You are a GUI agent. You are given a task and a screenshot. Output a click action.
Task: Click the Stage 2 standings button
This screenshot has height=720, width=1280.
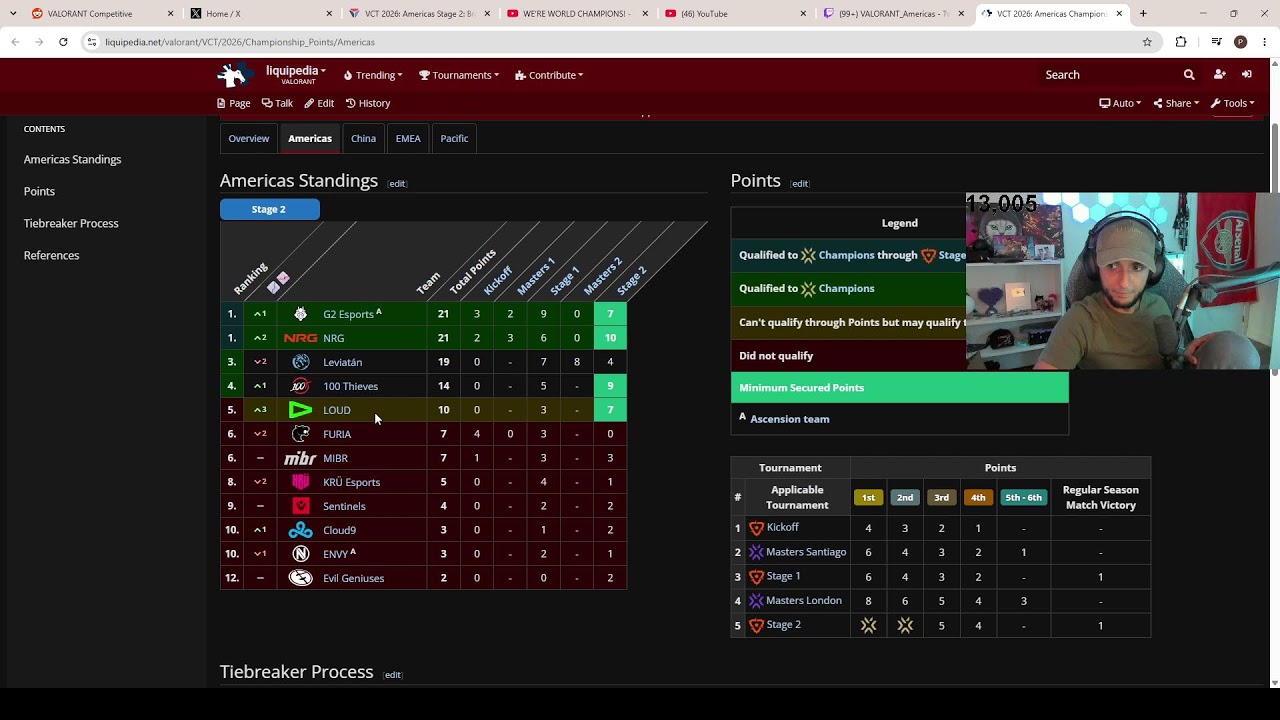269,209
